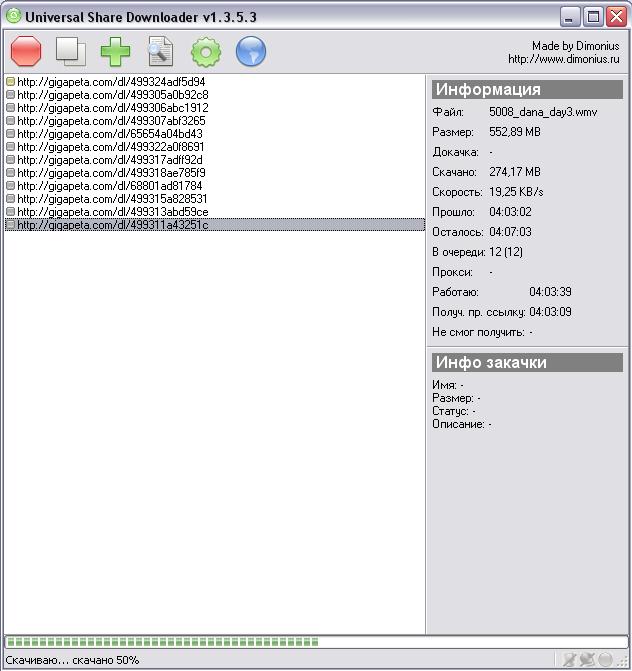632x671 pixels.
Task: Click the grey circle icon in status bar
Action: [605, 659]
